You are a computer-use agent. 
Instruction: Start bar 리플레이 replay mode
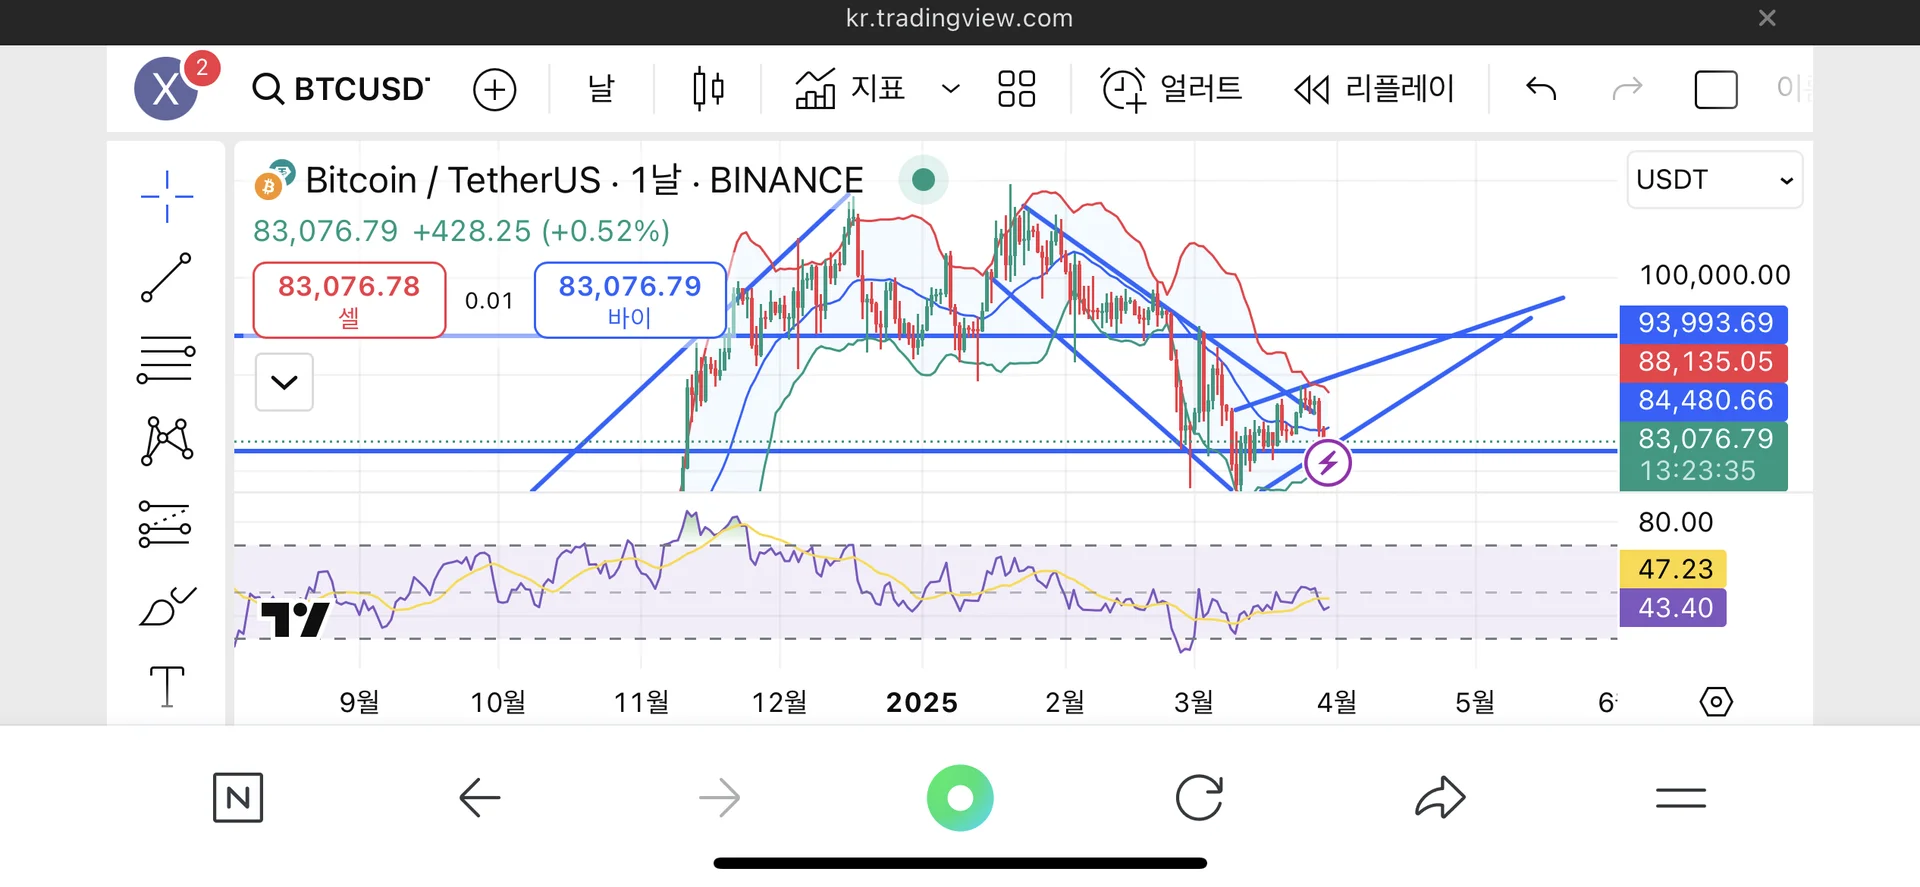coord(1374,89)
